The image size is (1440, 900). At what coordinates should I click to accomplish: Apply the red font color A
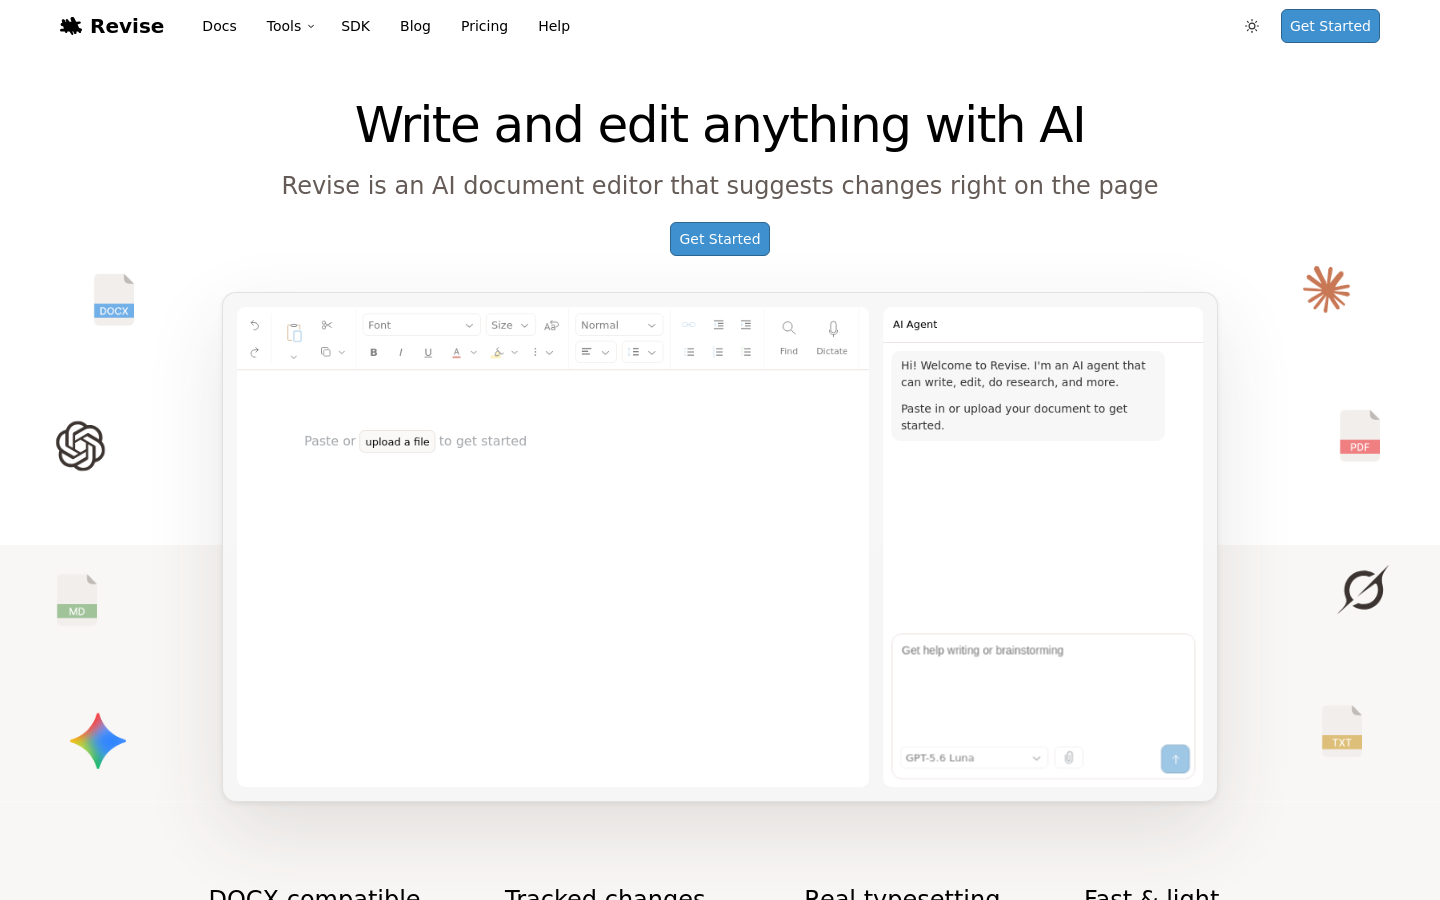(456, 352)
